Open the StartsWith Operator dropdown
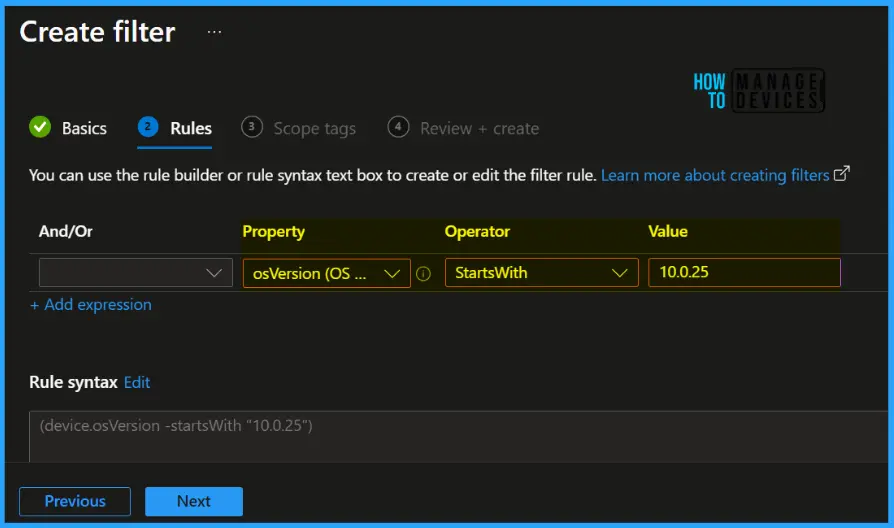This screenshot has width=894, height=528. coord(542,273)
